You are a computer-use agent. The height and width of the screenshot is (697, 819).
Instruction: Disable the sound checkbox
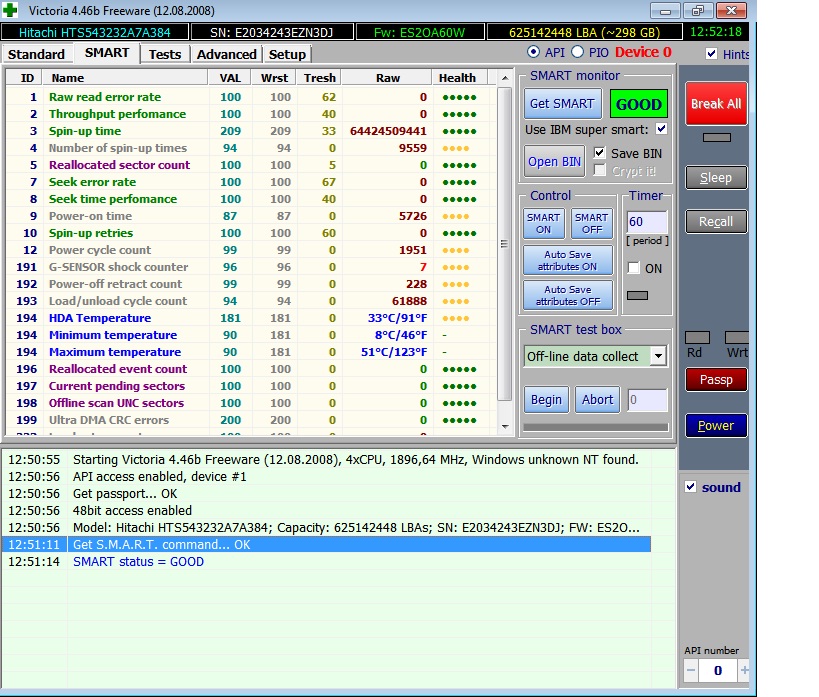(690, 487)
